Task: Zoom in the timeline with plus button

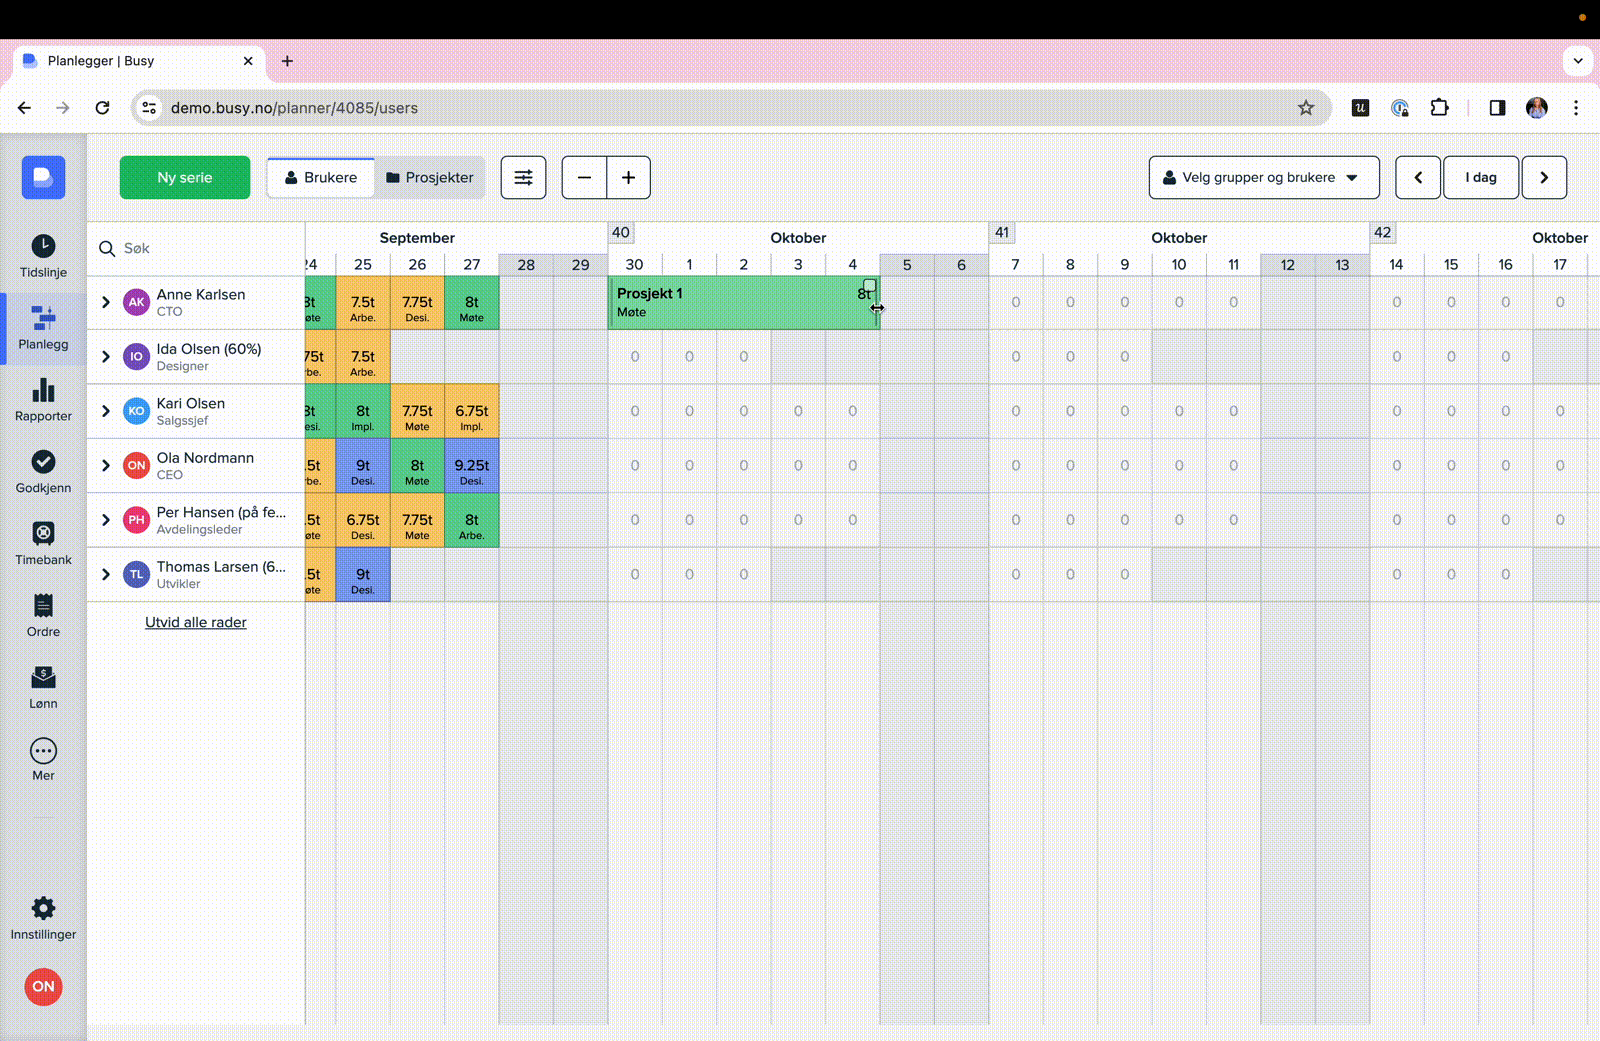Action: coord(628,178)
